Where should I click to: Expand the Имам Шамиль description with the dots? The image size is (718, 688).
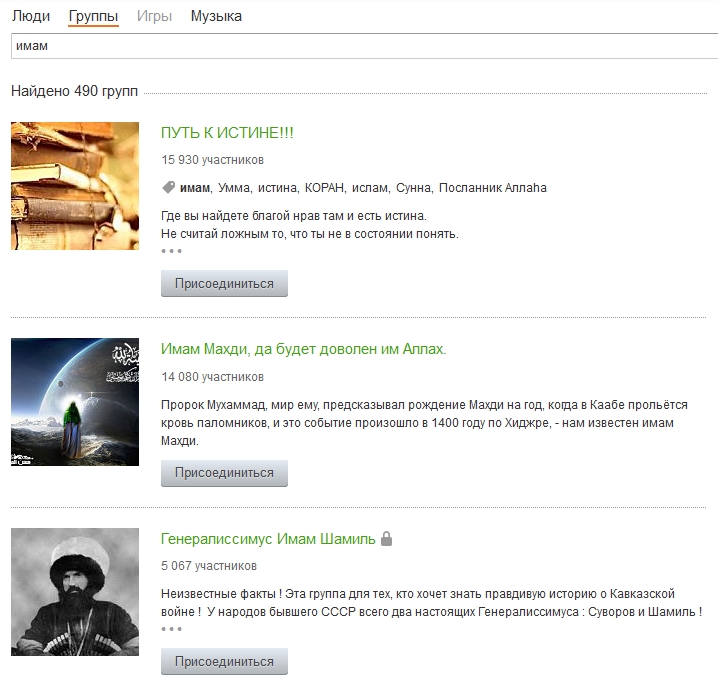[x=172, y=629]
